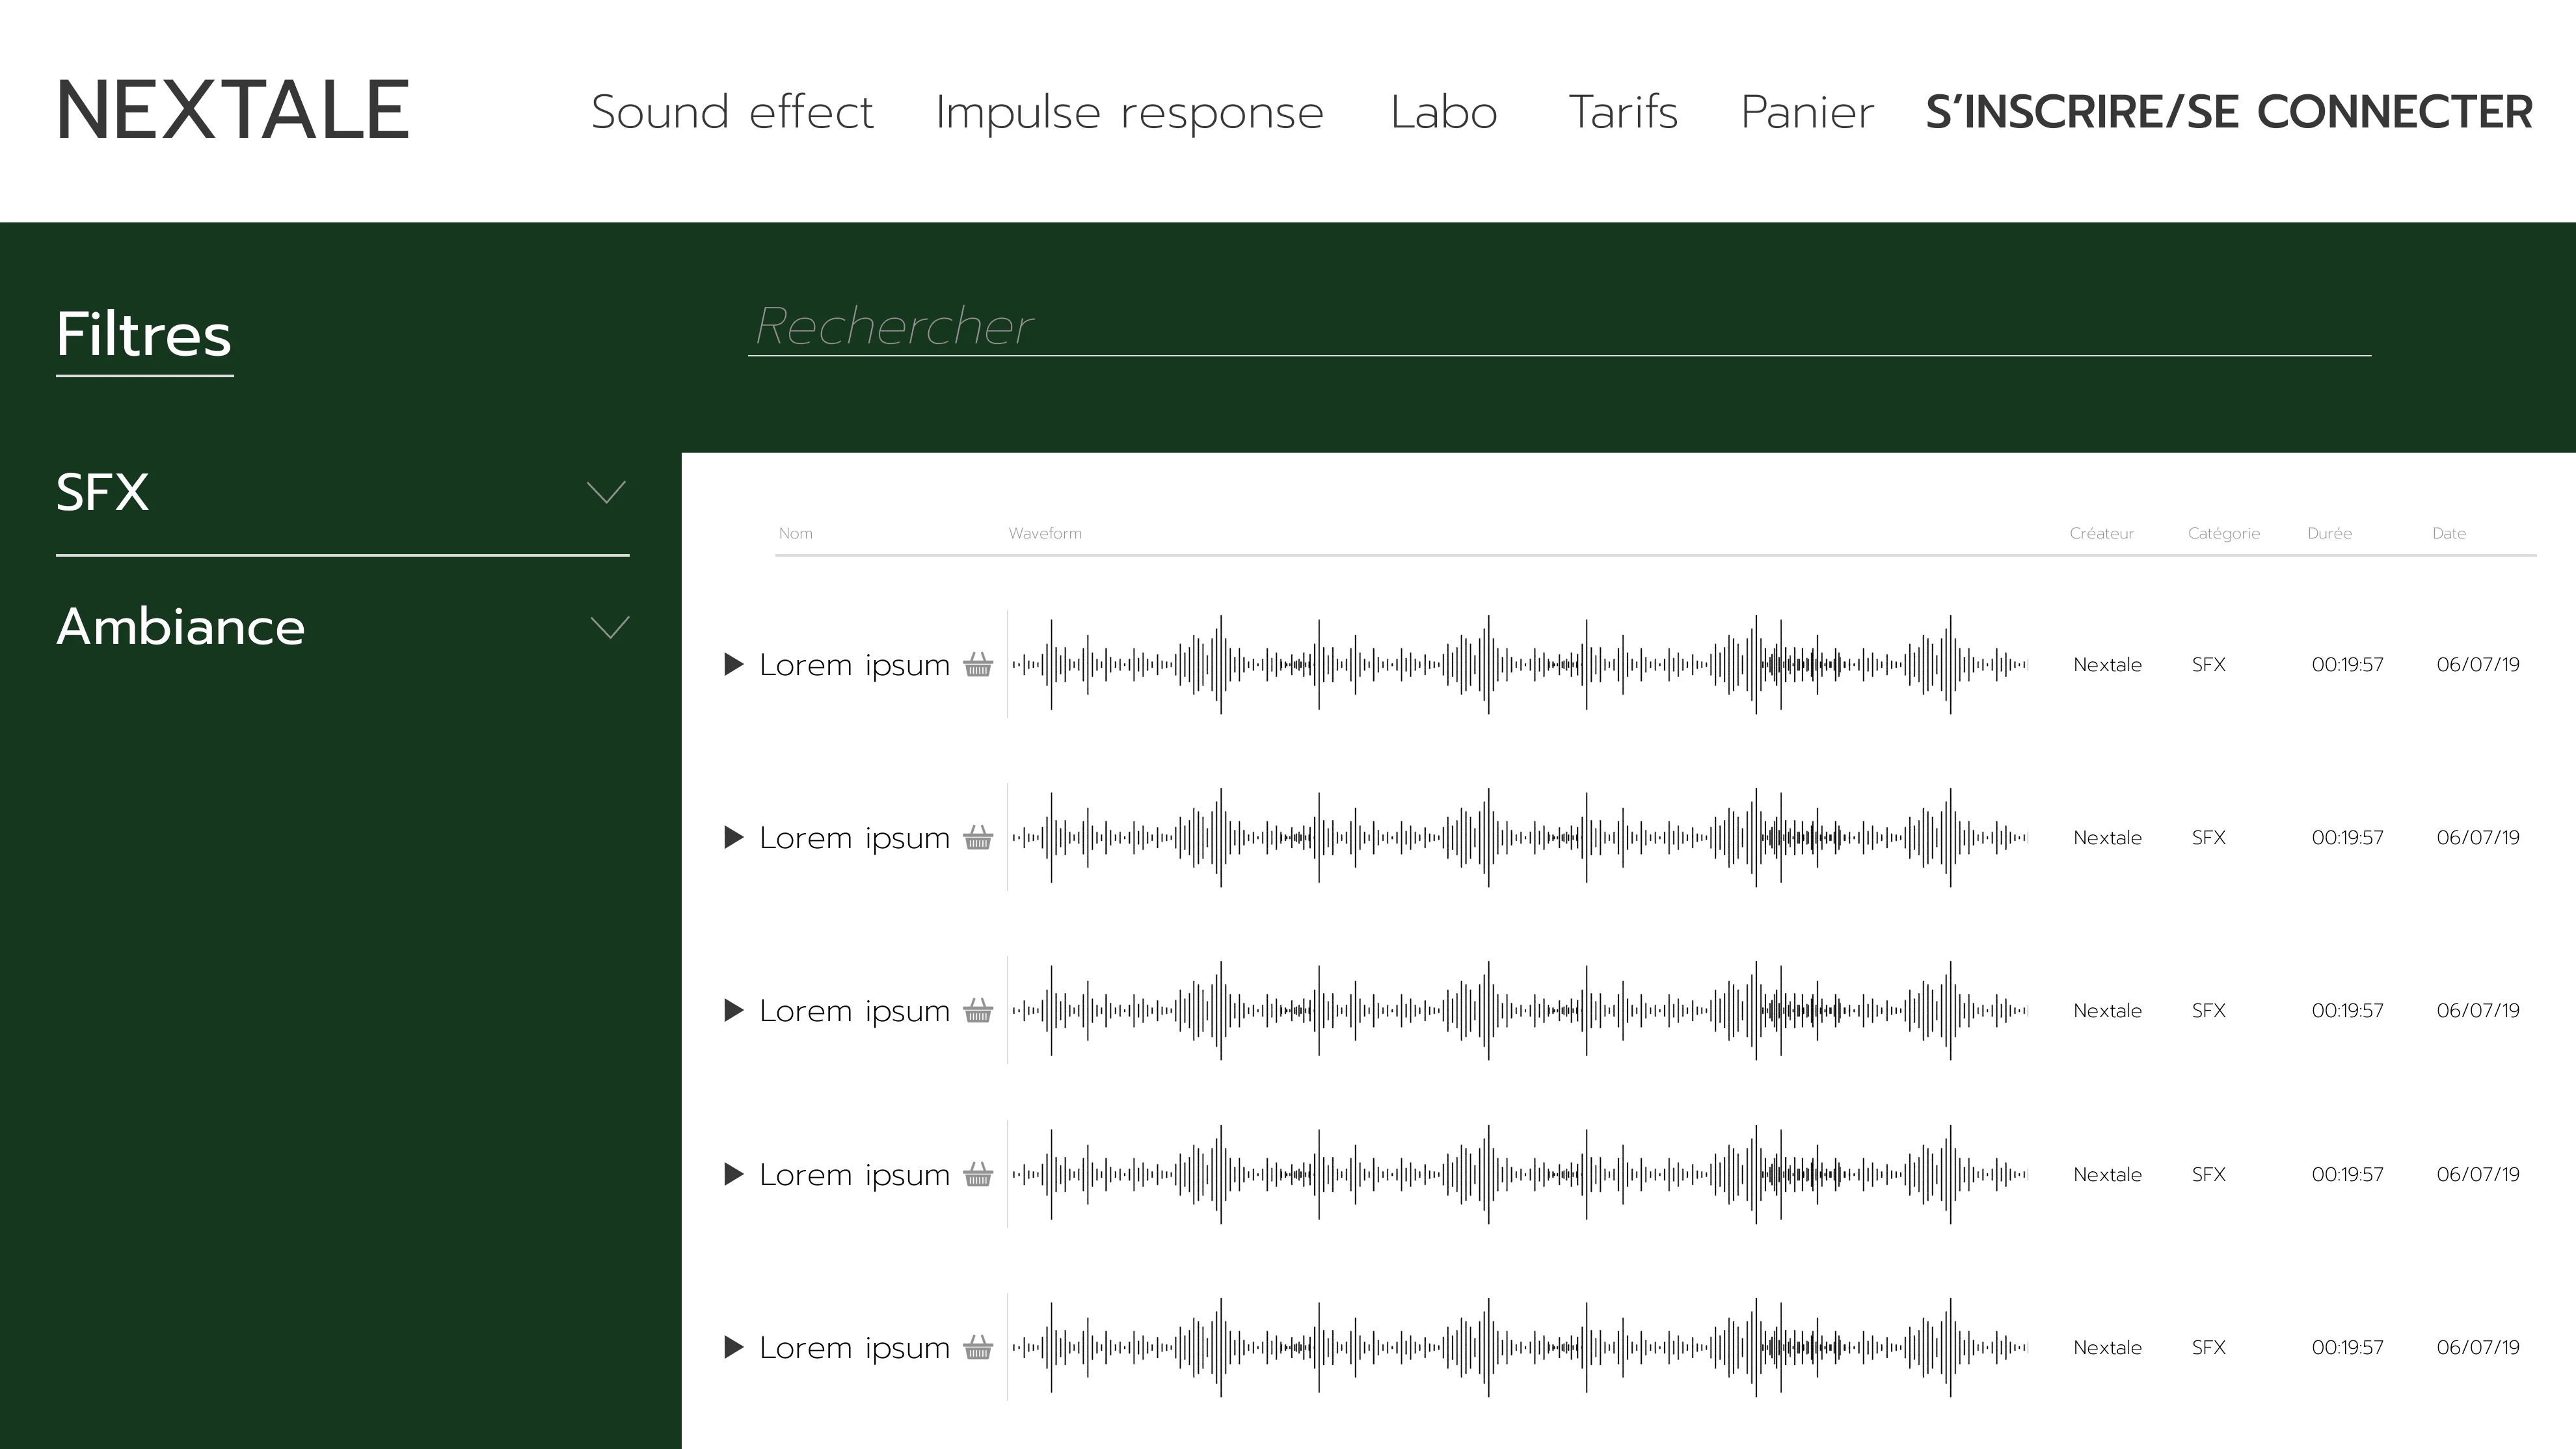Click duration 00:19:57 in the first row
Screen dimensions: 2576x1449
pos(2347,664)
